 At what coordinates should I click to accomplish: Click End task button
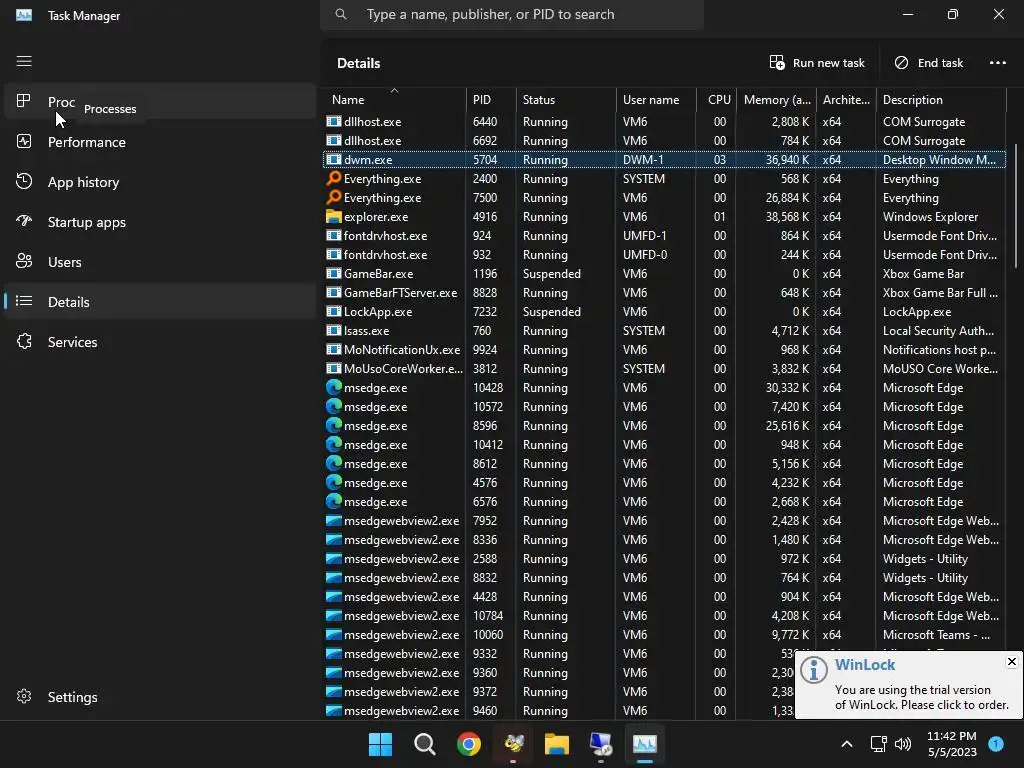coord(929,63)
